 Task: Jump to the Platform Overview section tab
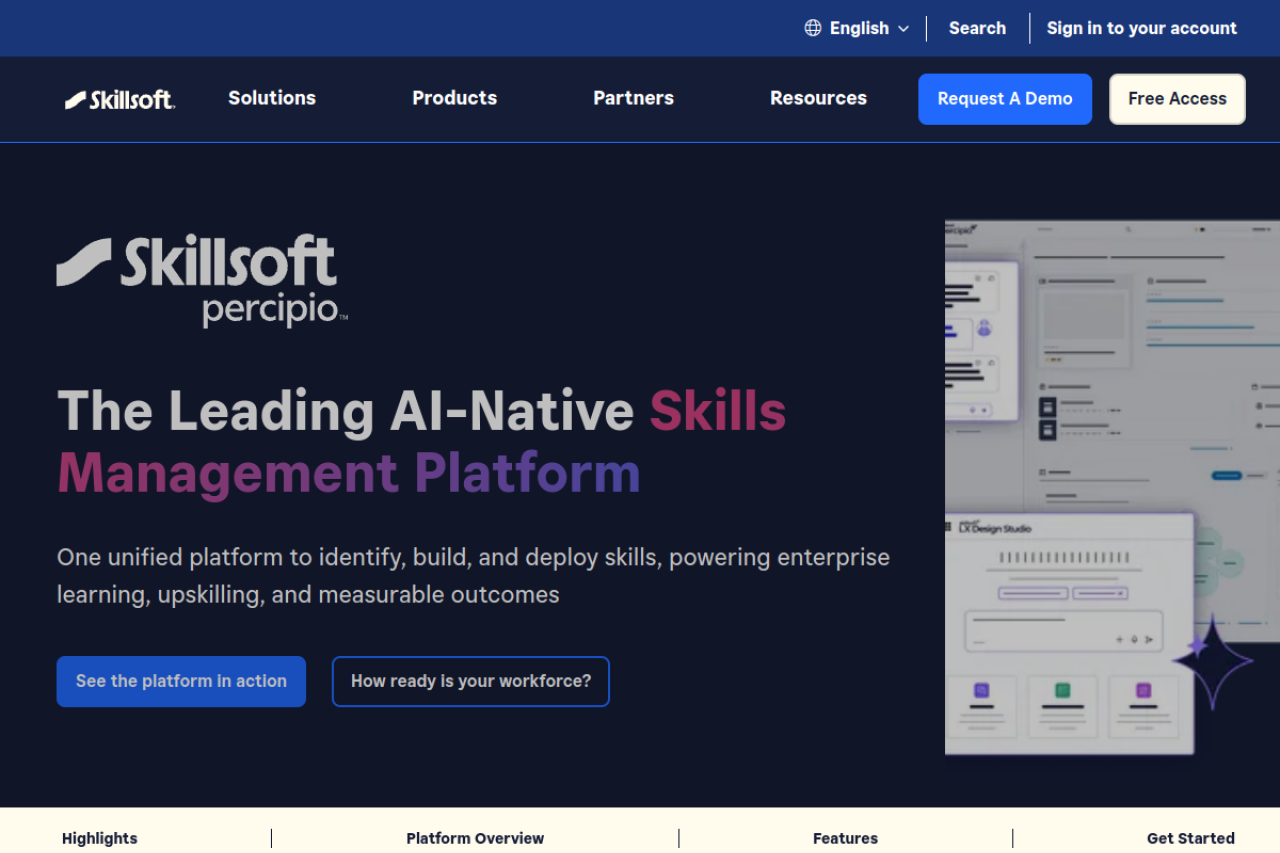pyautogui.click(x=475, y=838)
